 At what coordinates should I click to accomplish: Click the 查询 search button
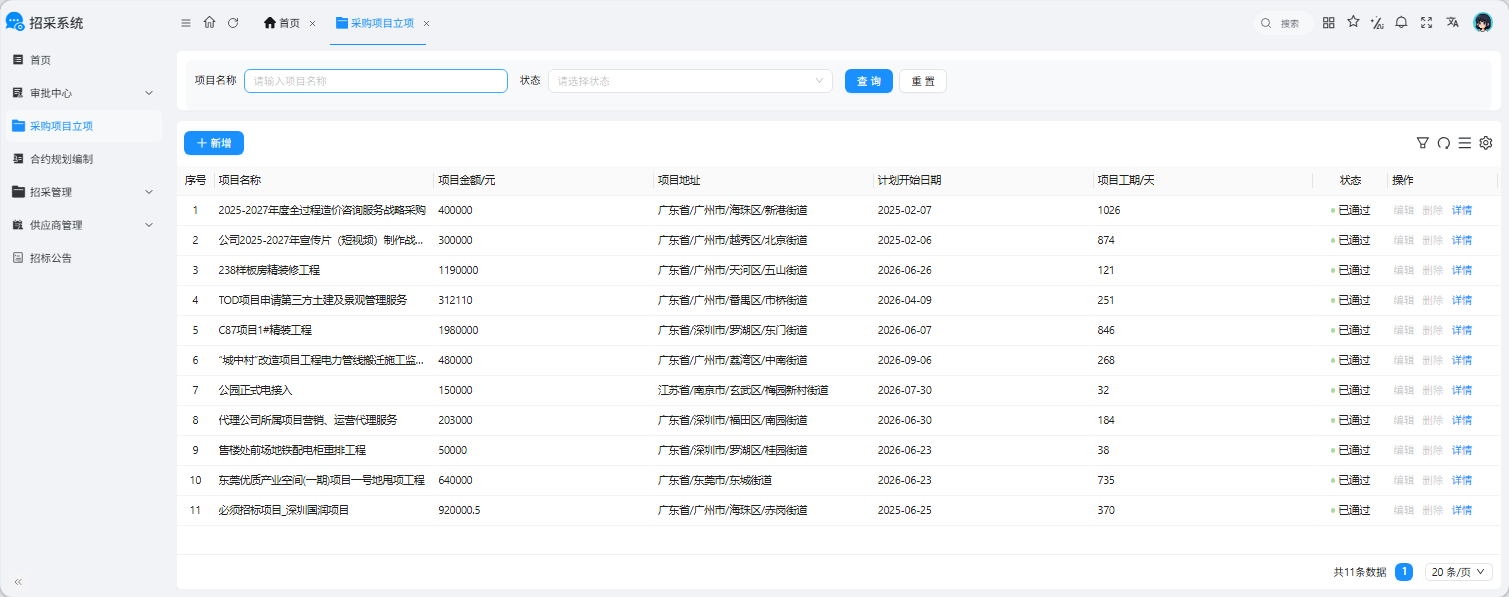(x=869, y=81)
